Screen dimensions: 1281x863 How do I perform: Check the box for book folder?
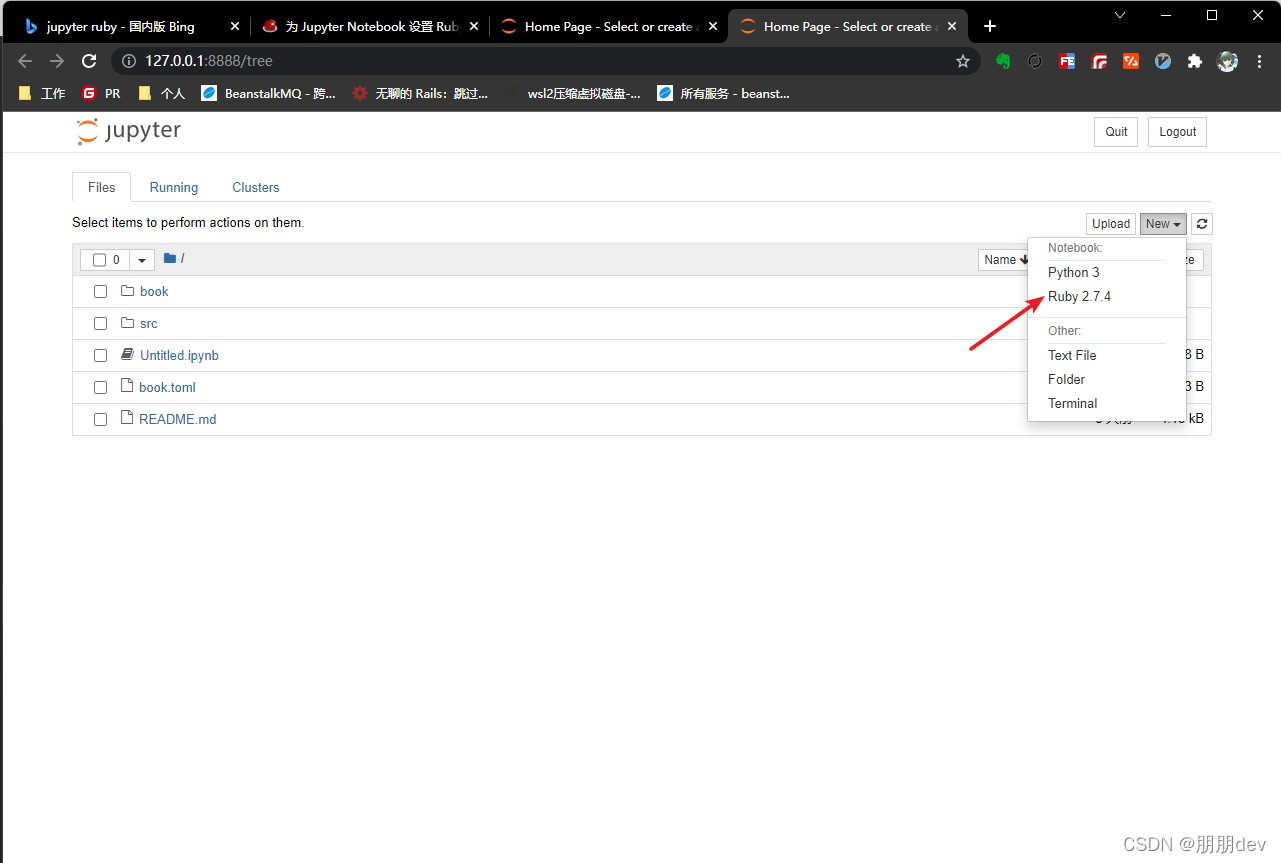pyautogui.click(x=100, y=292)
